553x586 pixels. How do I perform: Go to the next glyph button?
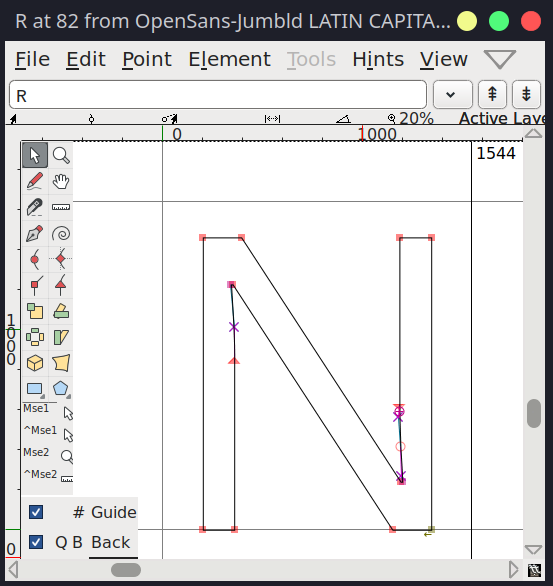(526, 95)
